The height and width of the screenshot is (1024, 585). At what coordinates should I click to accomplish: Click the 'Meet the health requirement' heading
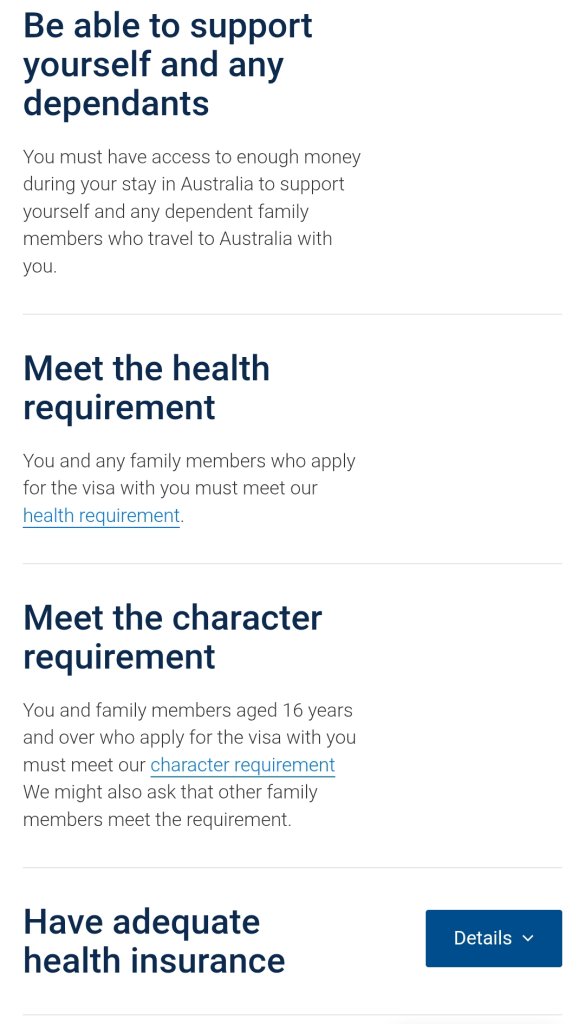point(146,387)
